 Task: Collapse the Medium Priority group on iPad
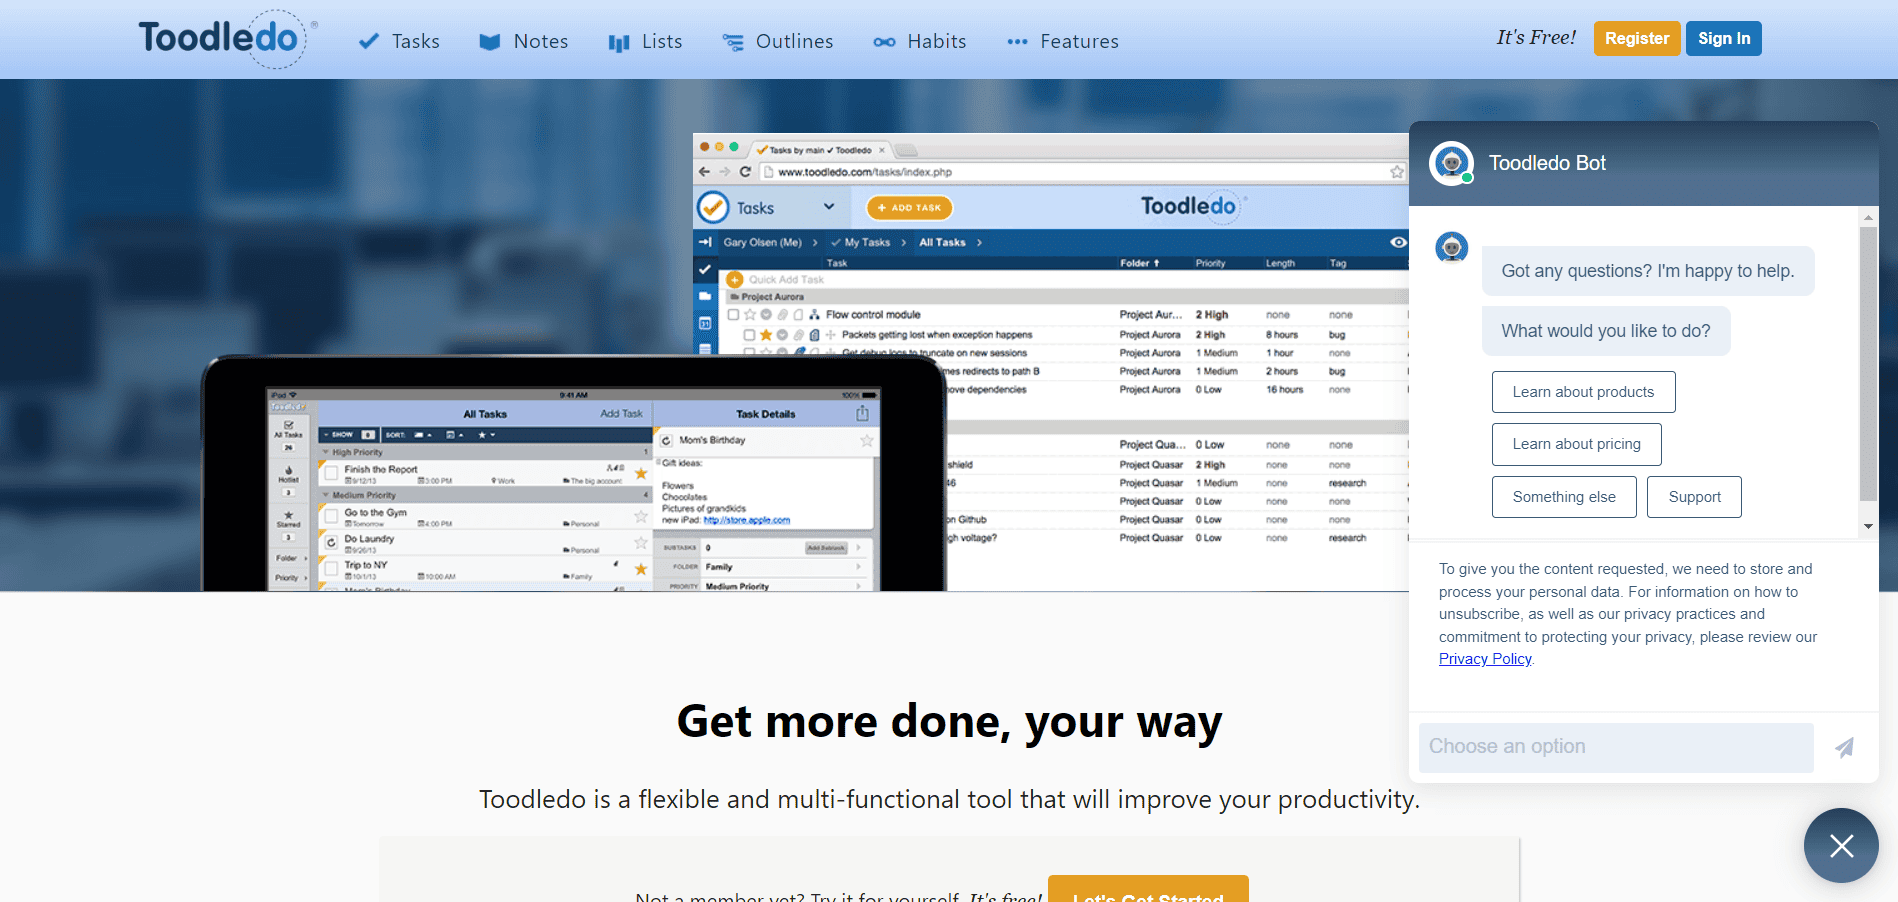click(325, 495)
